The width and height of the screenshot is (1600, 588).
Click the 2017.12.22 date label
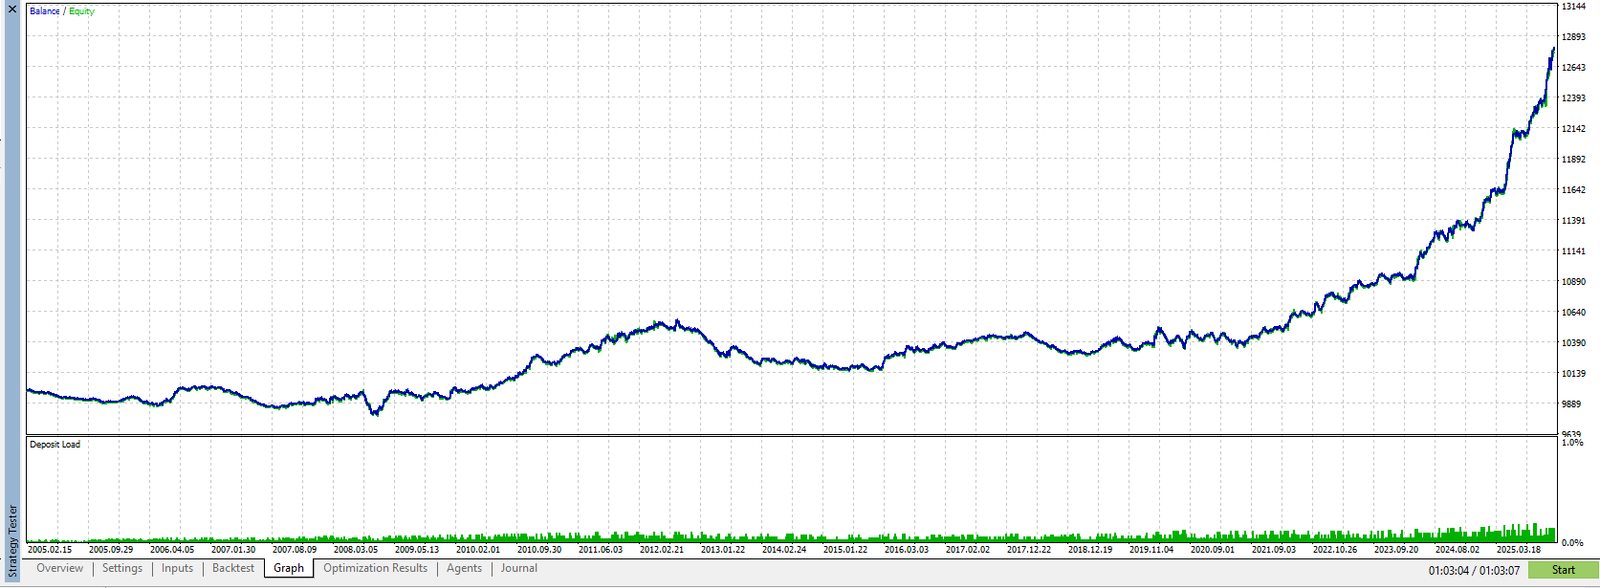tap(1029, 549)
